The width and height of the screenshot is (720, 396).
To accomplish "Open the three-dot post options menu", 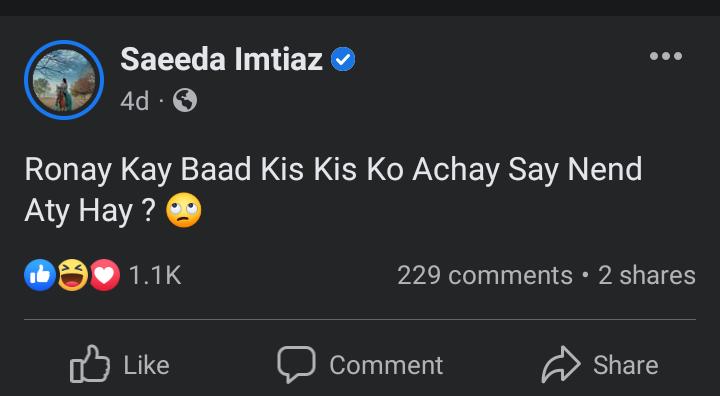I will tap(666, 56).
